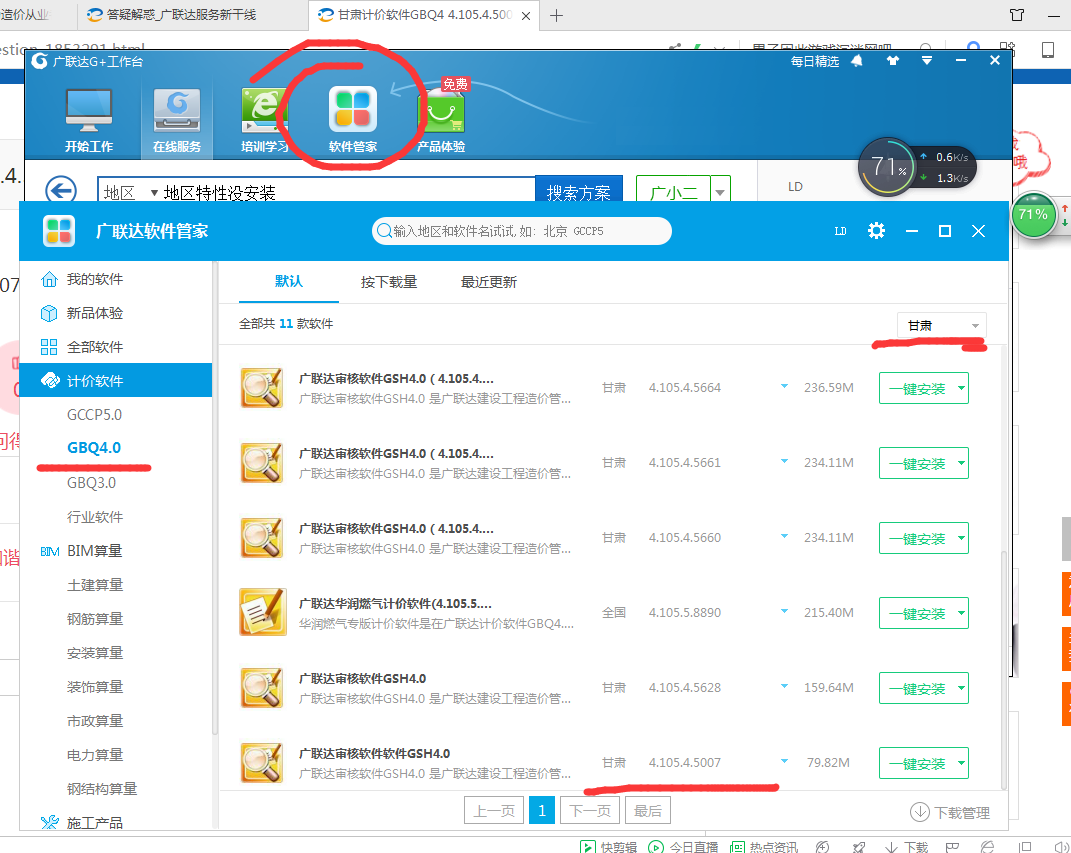Click icon of GSH4.0 version 4.105.4.5664 entry
Viewport: 1071px width, 853px height.
(262, 387)
